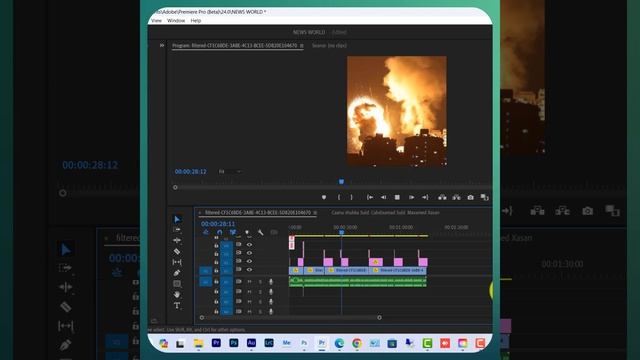640x360 pixels.
Task: Open the Fit zoom level dropdown
Action: (231, 171)
